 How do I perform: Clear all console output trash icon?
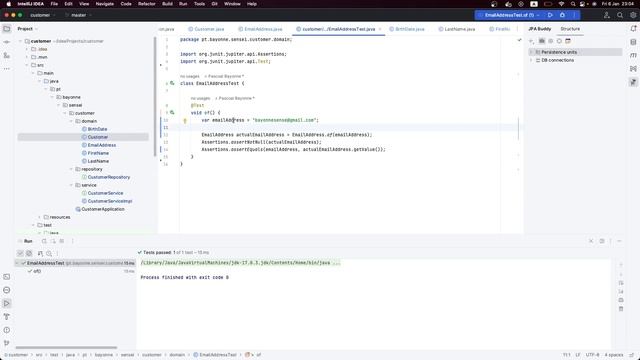[x=621, y=309]
